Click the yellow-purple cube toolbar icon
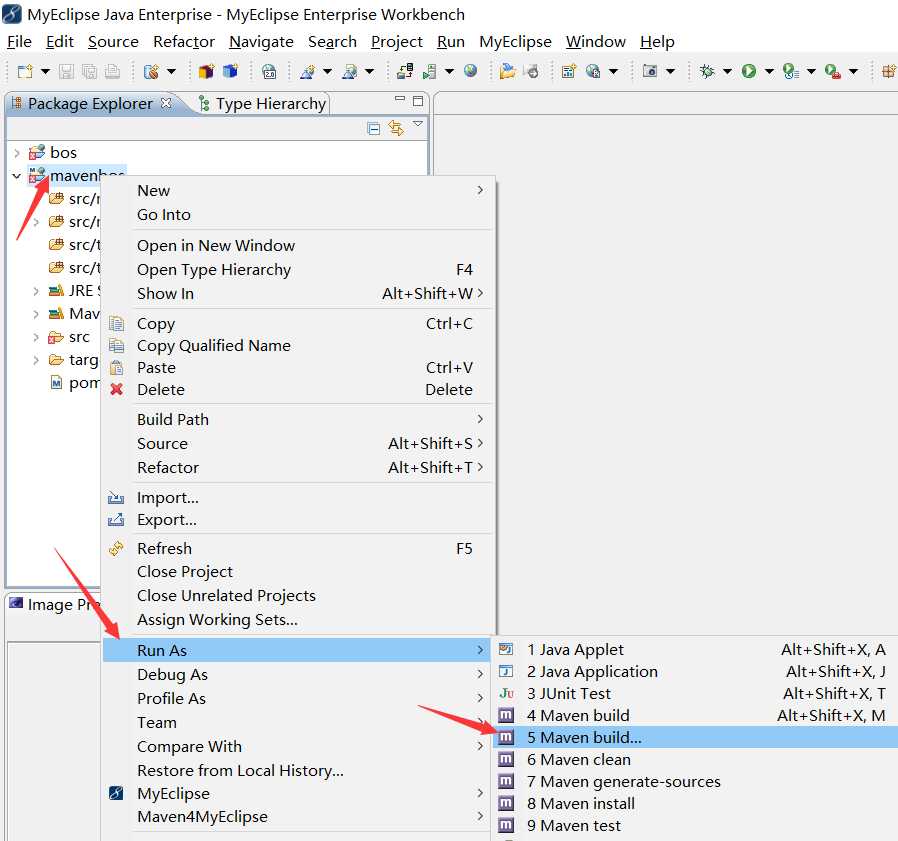The height and width of the screenshot is (841, 898). 206,71
